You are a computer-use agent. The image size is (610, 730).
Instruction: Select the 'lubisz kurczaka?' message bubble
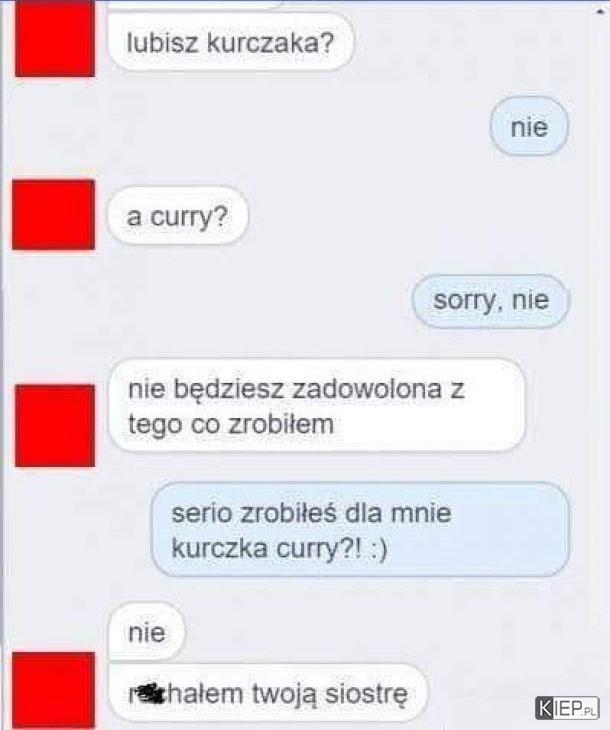click(x=230, y=42)
